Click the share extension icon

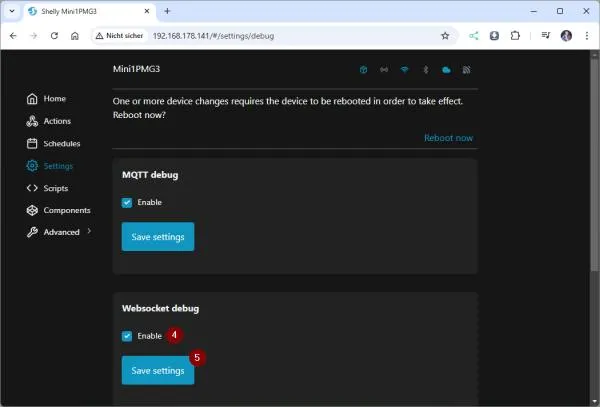(x=474, y=36)
